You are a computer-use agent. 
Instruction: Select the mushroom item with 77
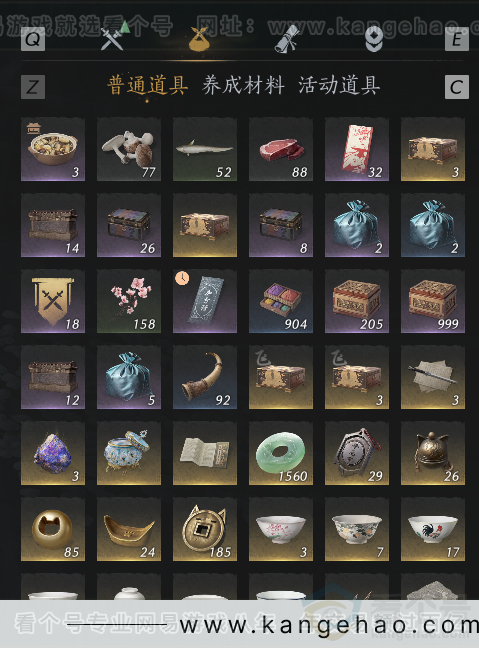pyautogui.click(x=129, y=149)
